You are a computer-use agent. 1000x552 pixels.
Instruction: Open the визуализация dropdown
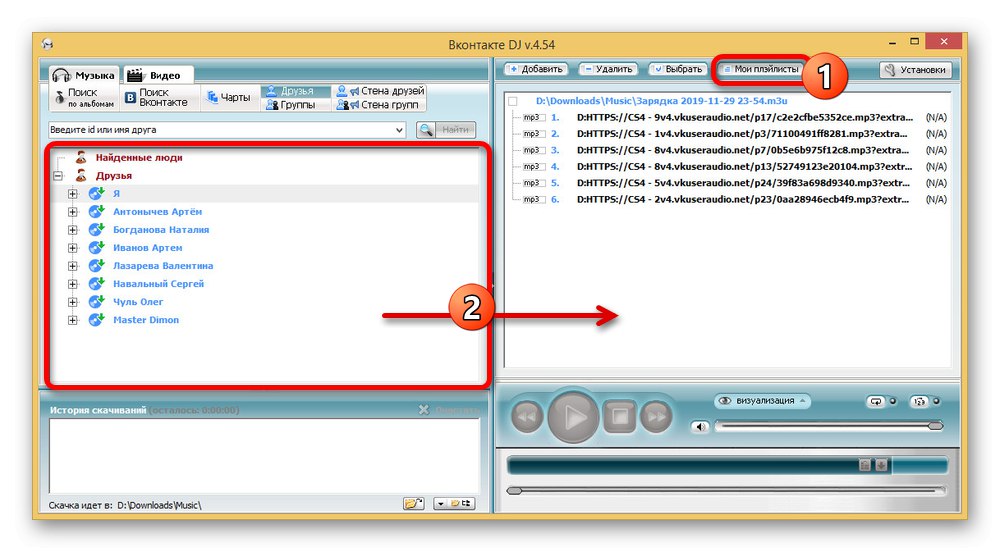762,401
